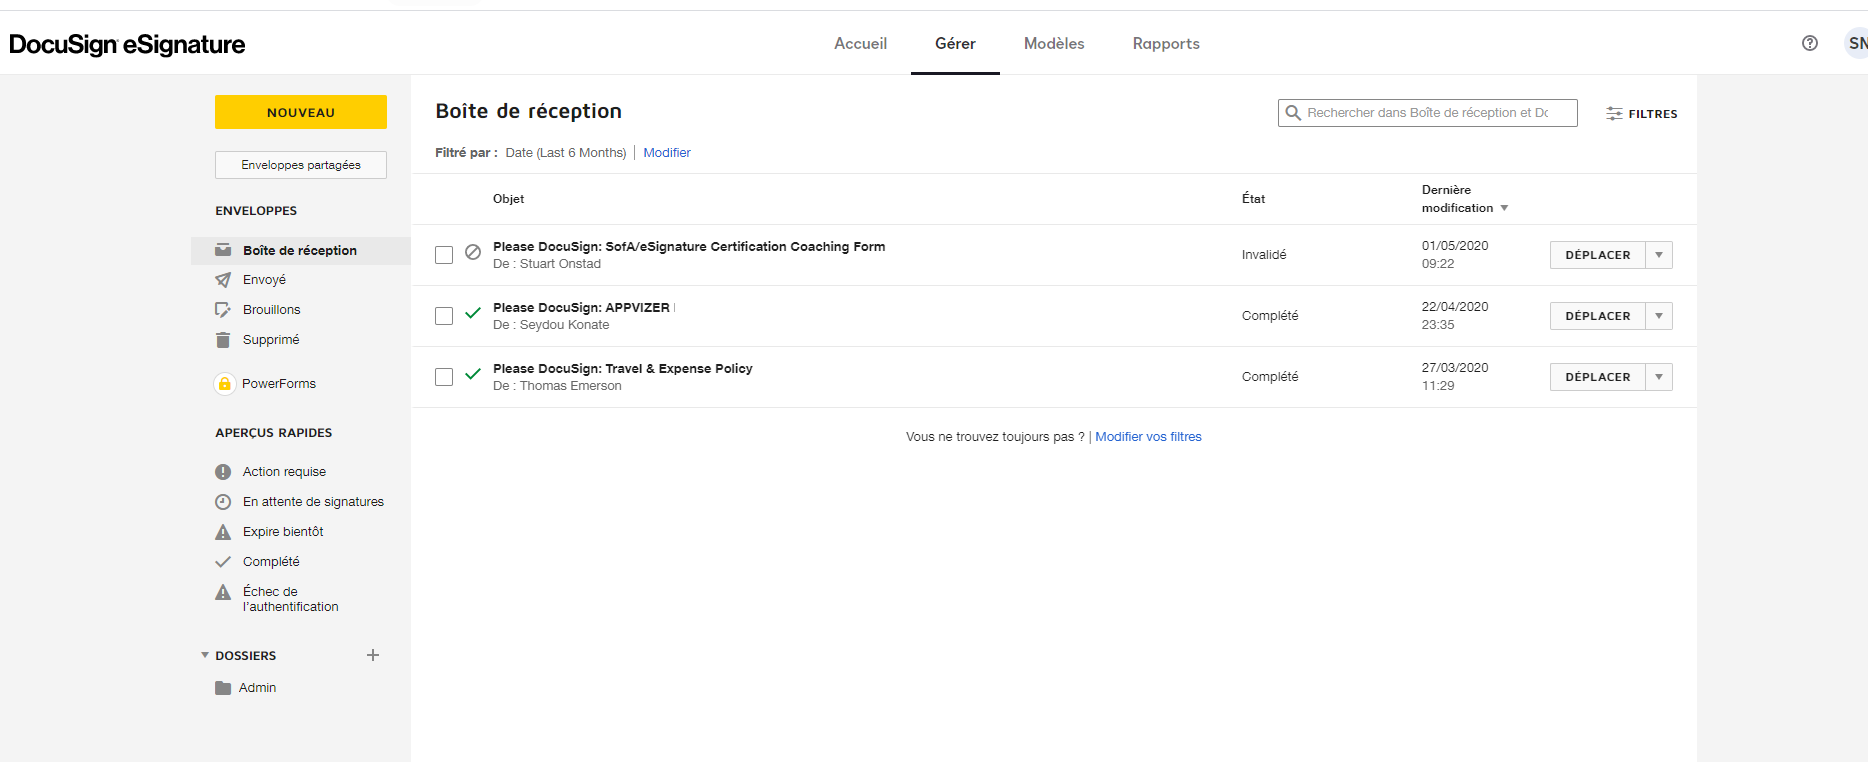Click the Brouillons draft icon
This screenshot has width=1868, height=762.
(x=223, y=310)
